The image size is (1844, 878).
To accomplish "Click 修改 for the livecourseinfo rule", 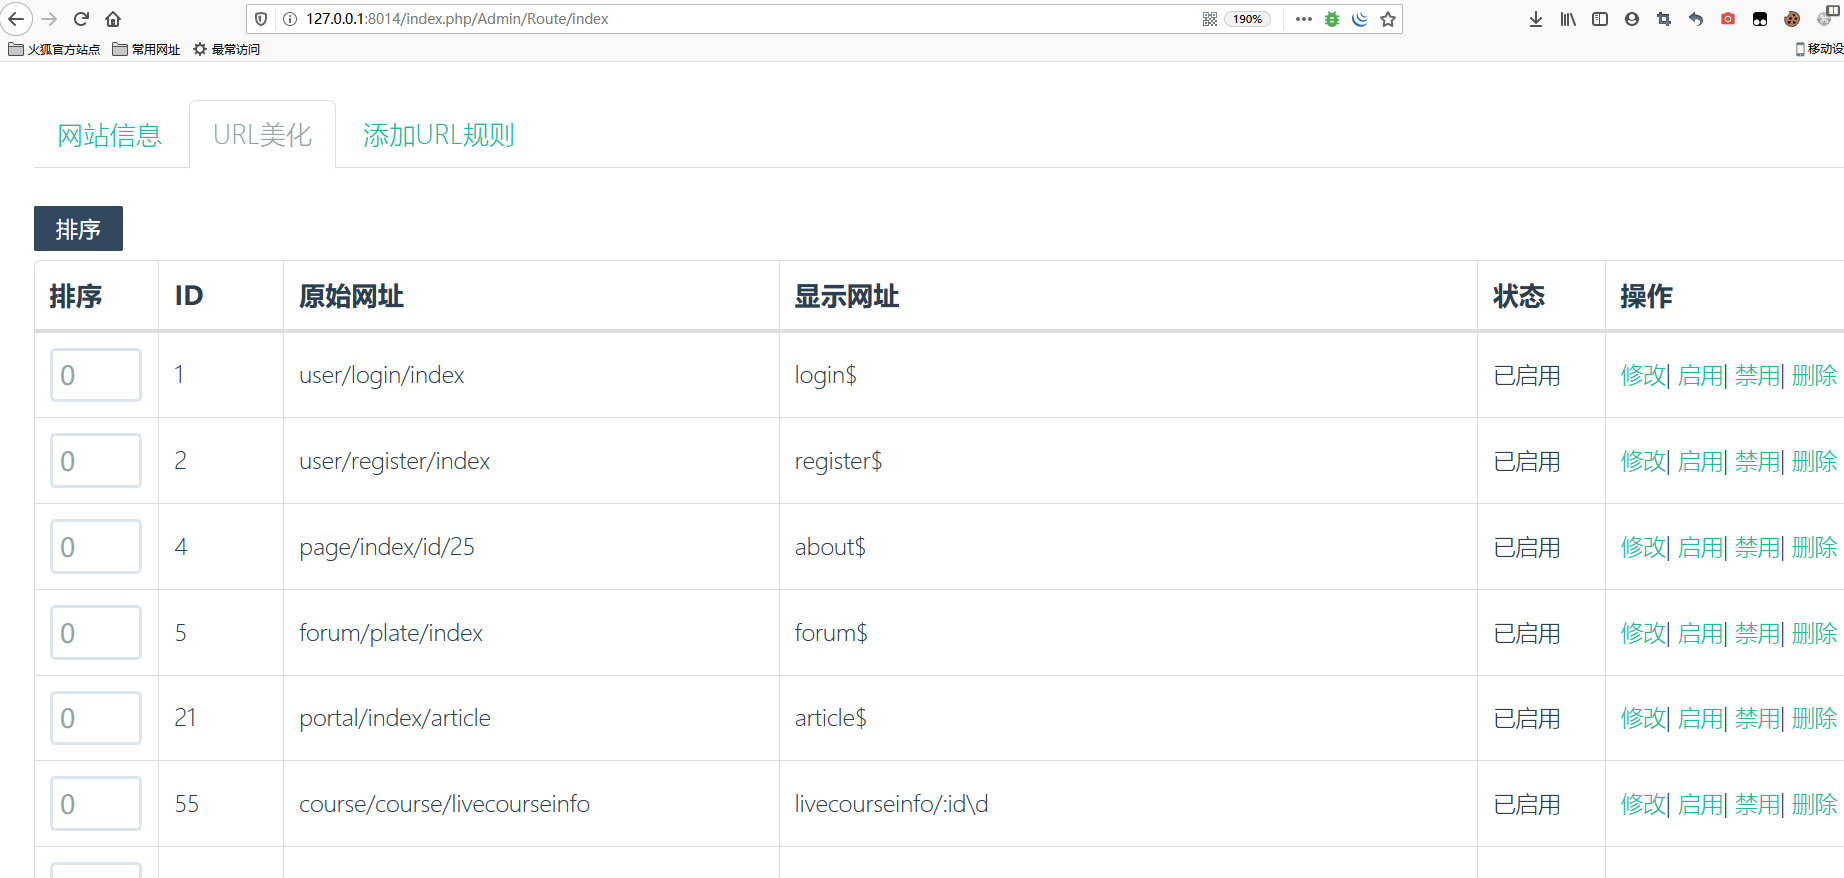I will [1643, 804].
